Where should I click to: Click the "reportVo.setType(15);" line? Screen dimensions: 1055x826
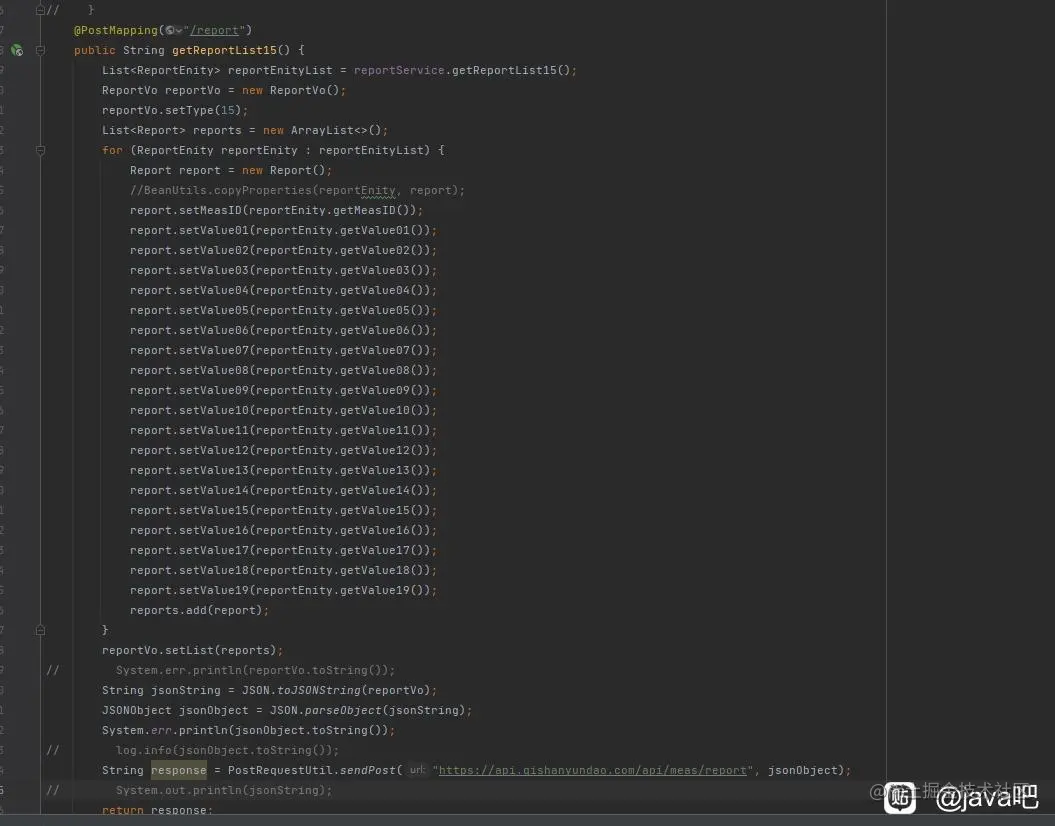click(175, 110)
